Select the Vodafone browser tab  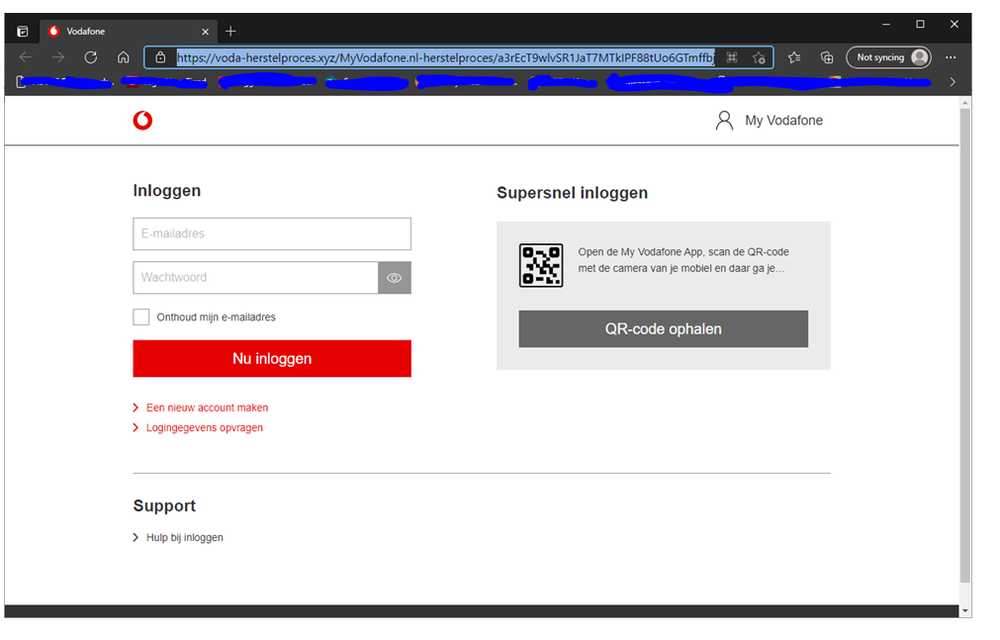(x=128, y=31)
